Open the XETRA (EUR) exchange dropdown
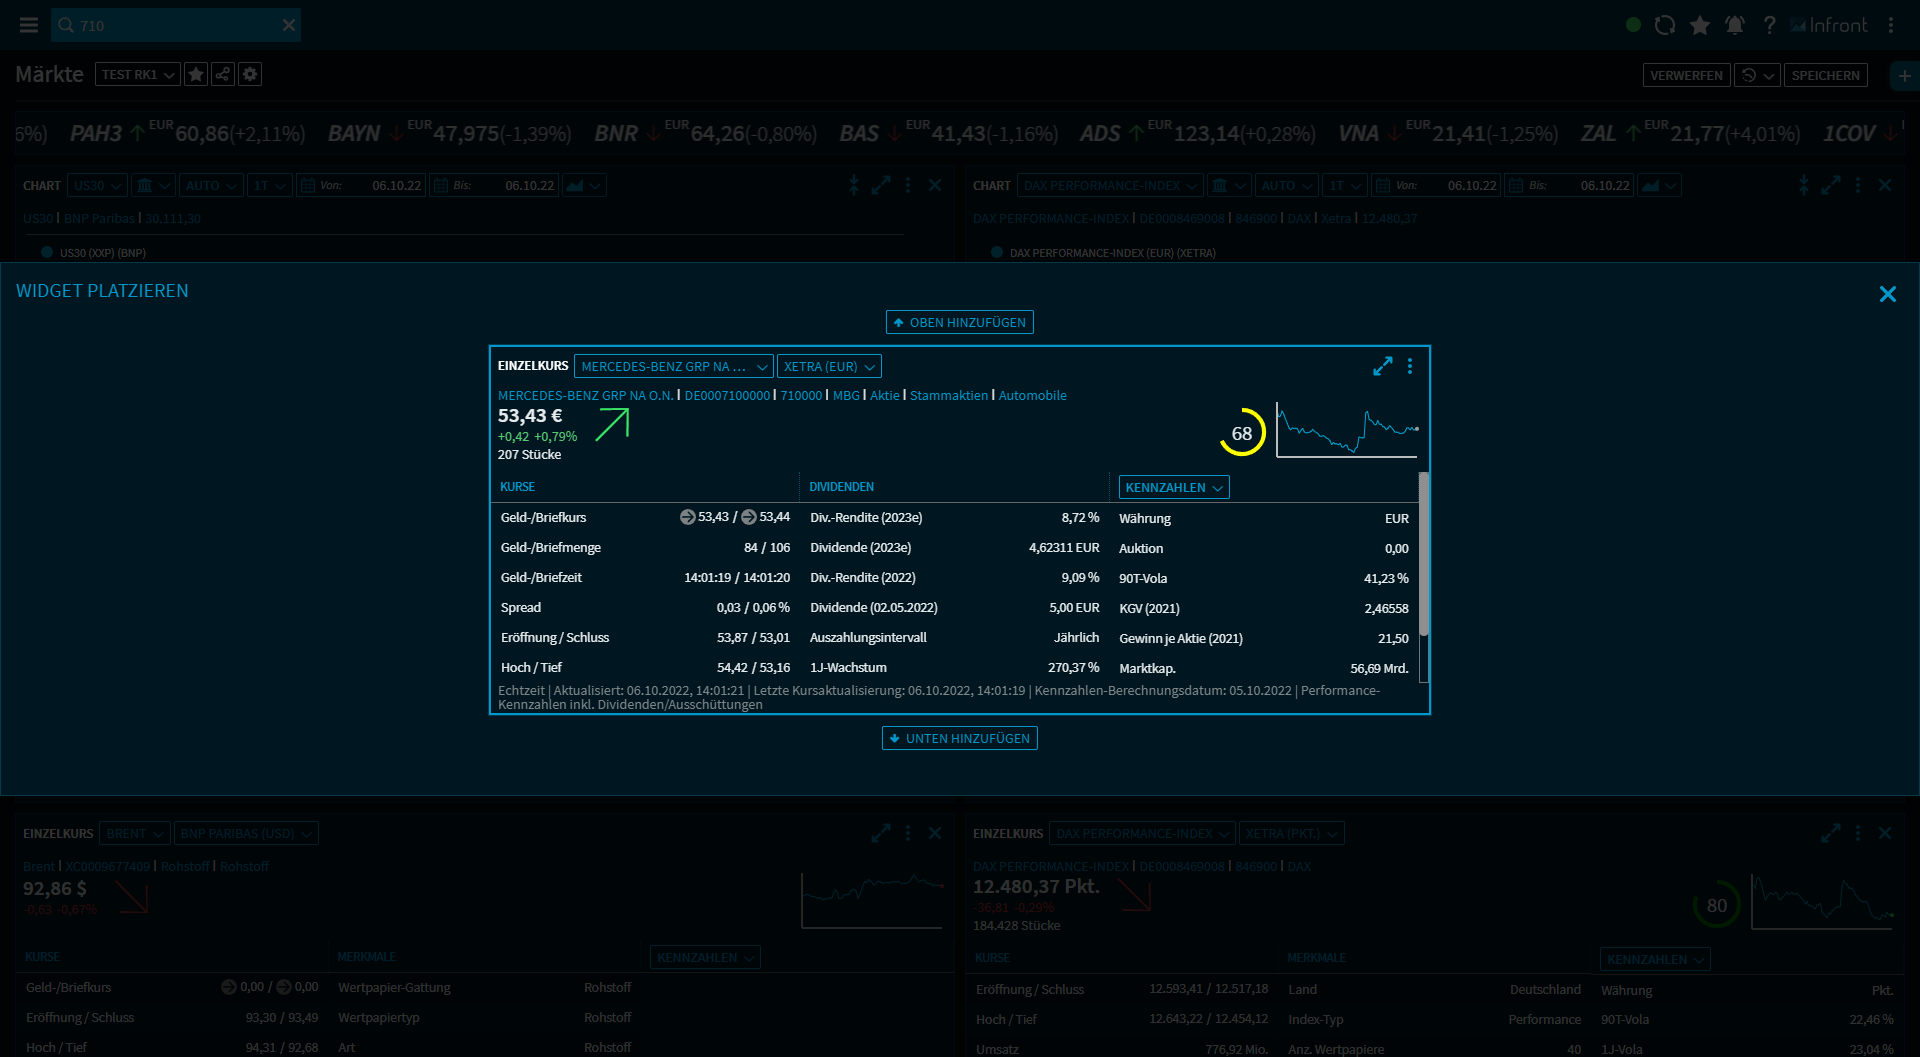This screenshot has height=1057, width=1920. [829, 367]
